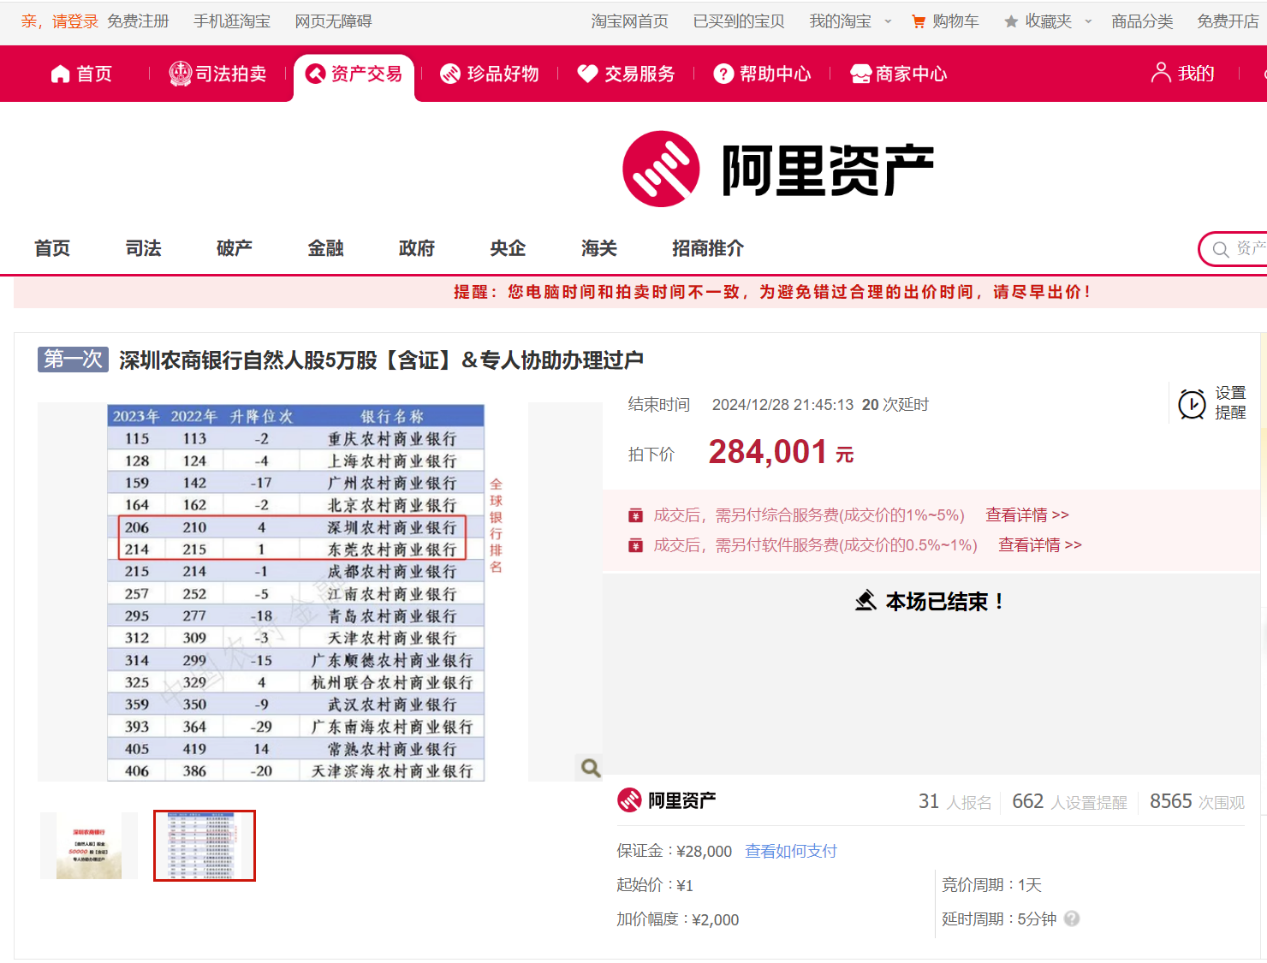Viewport: 1267px width, 963px height.
Task: Click the 我的 person icon
Action: (1159, 73)
